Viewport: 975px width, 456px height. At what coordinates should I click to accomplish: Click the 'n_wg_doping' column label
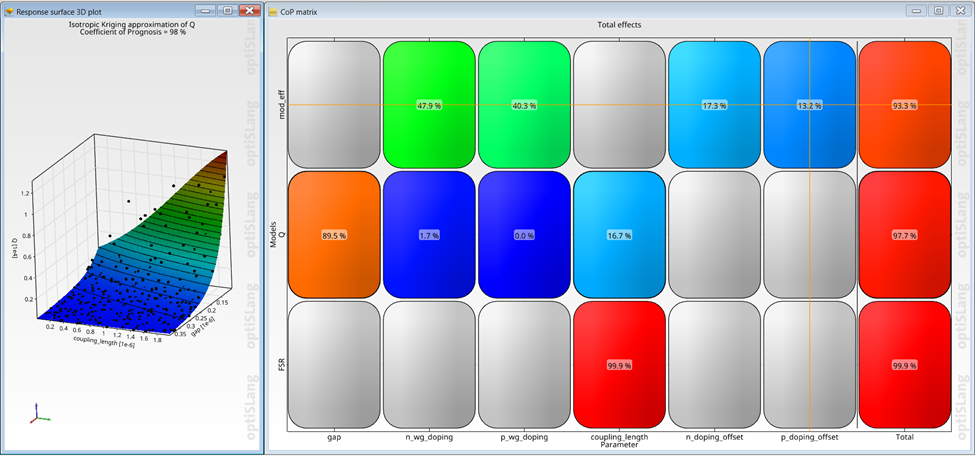click(429, 437)
